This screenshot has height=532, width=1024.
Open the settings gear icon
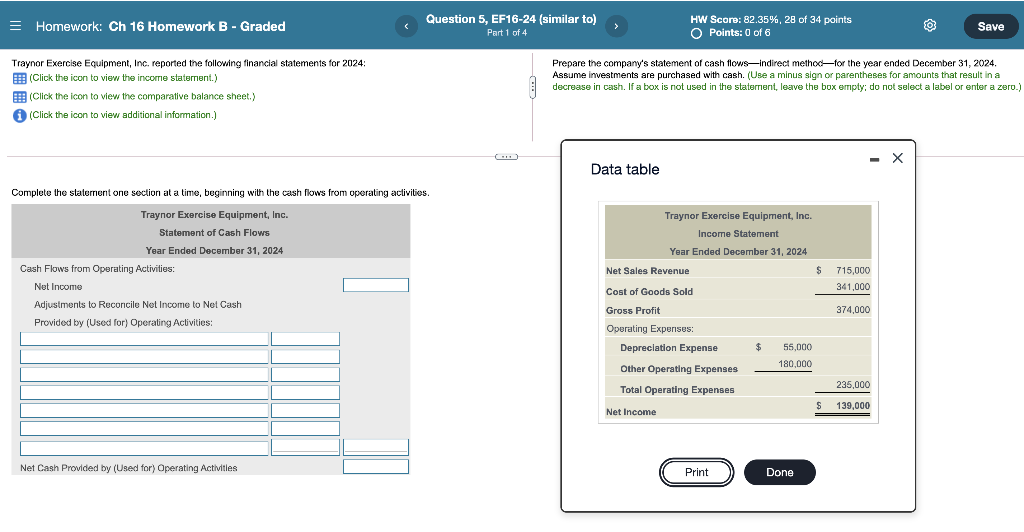[930, 25]
